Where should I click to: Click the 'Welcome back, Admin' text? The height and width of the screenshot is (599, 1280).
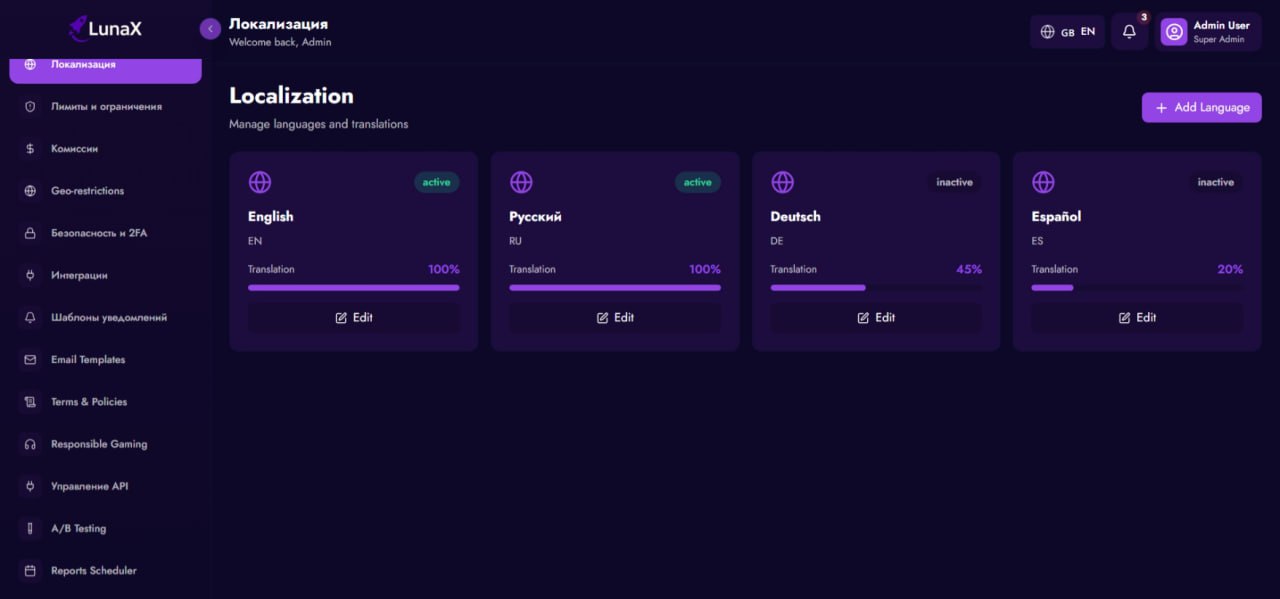point(280,42)
